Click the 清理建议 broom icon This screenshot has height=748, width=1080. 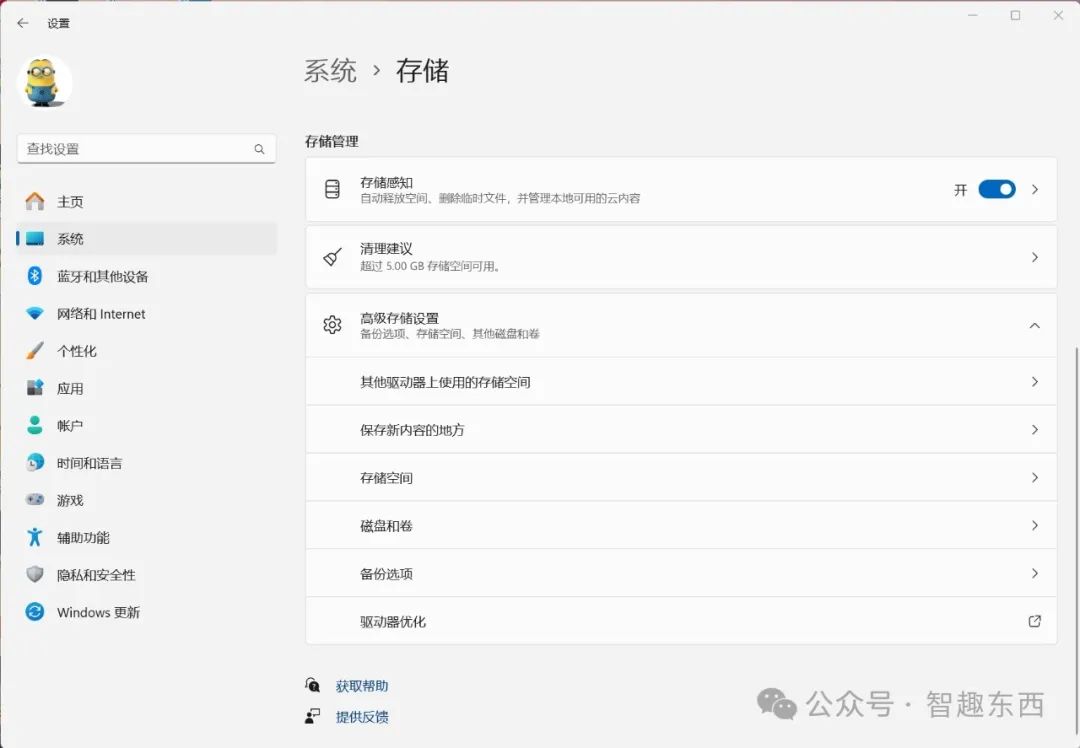[333, 257]
